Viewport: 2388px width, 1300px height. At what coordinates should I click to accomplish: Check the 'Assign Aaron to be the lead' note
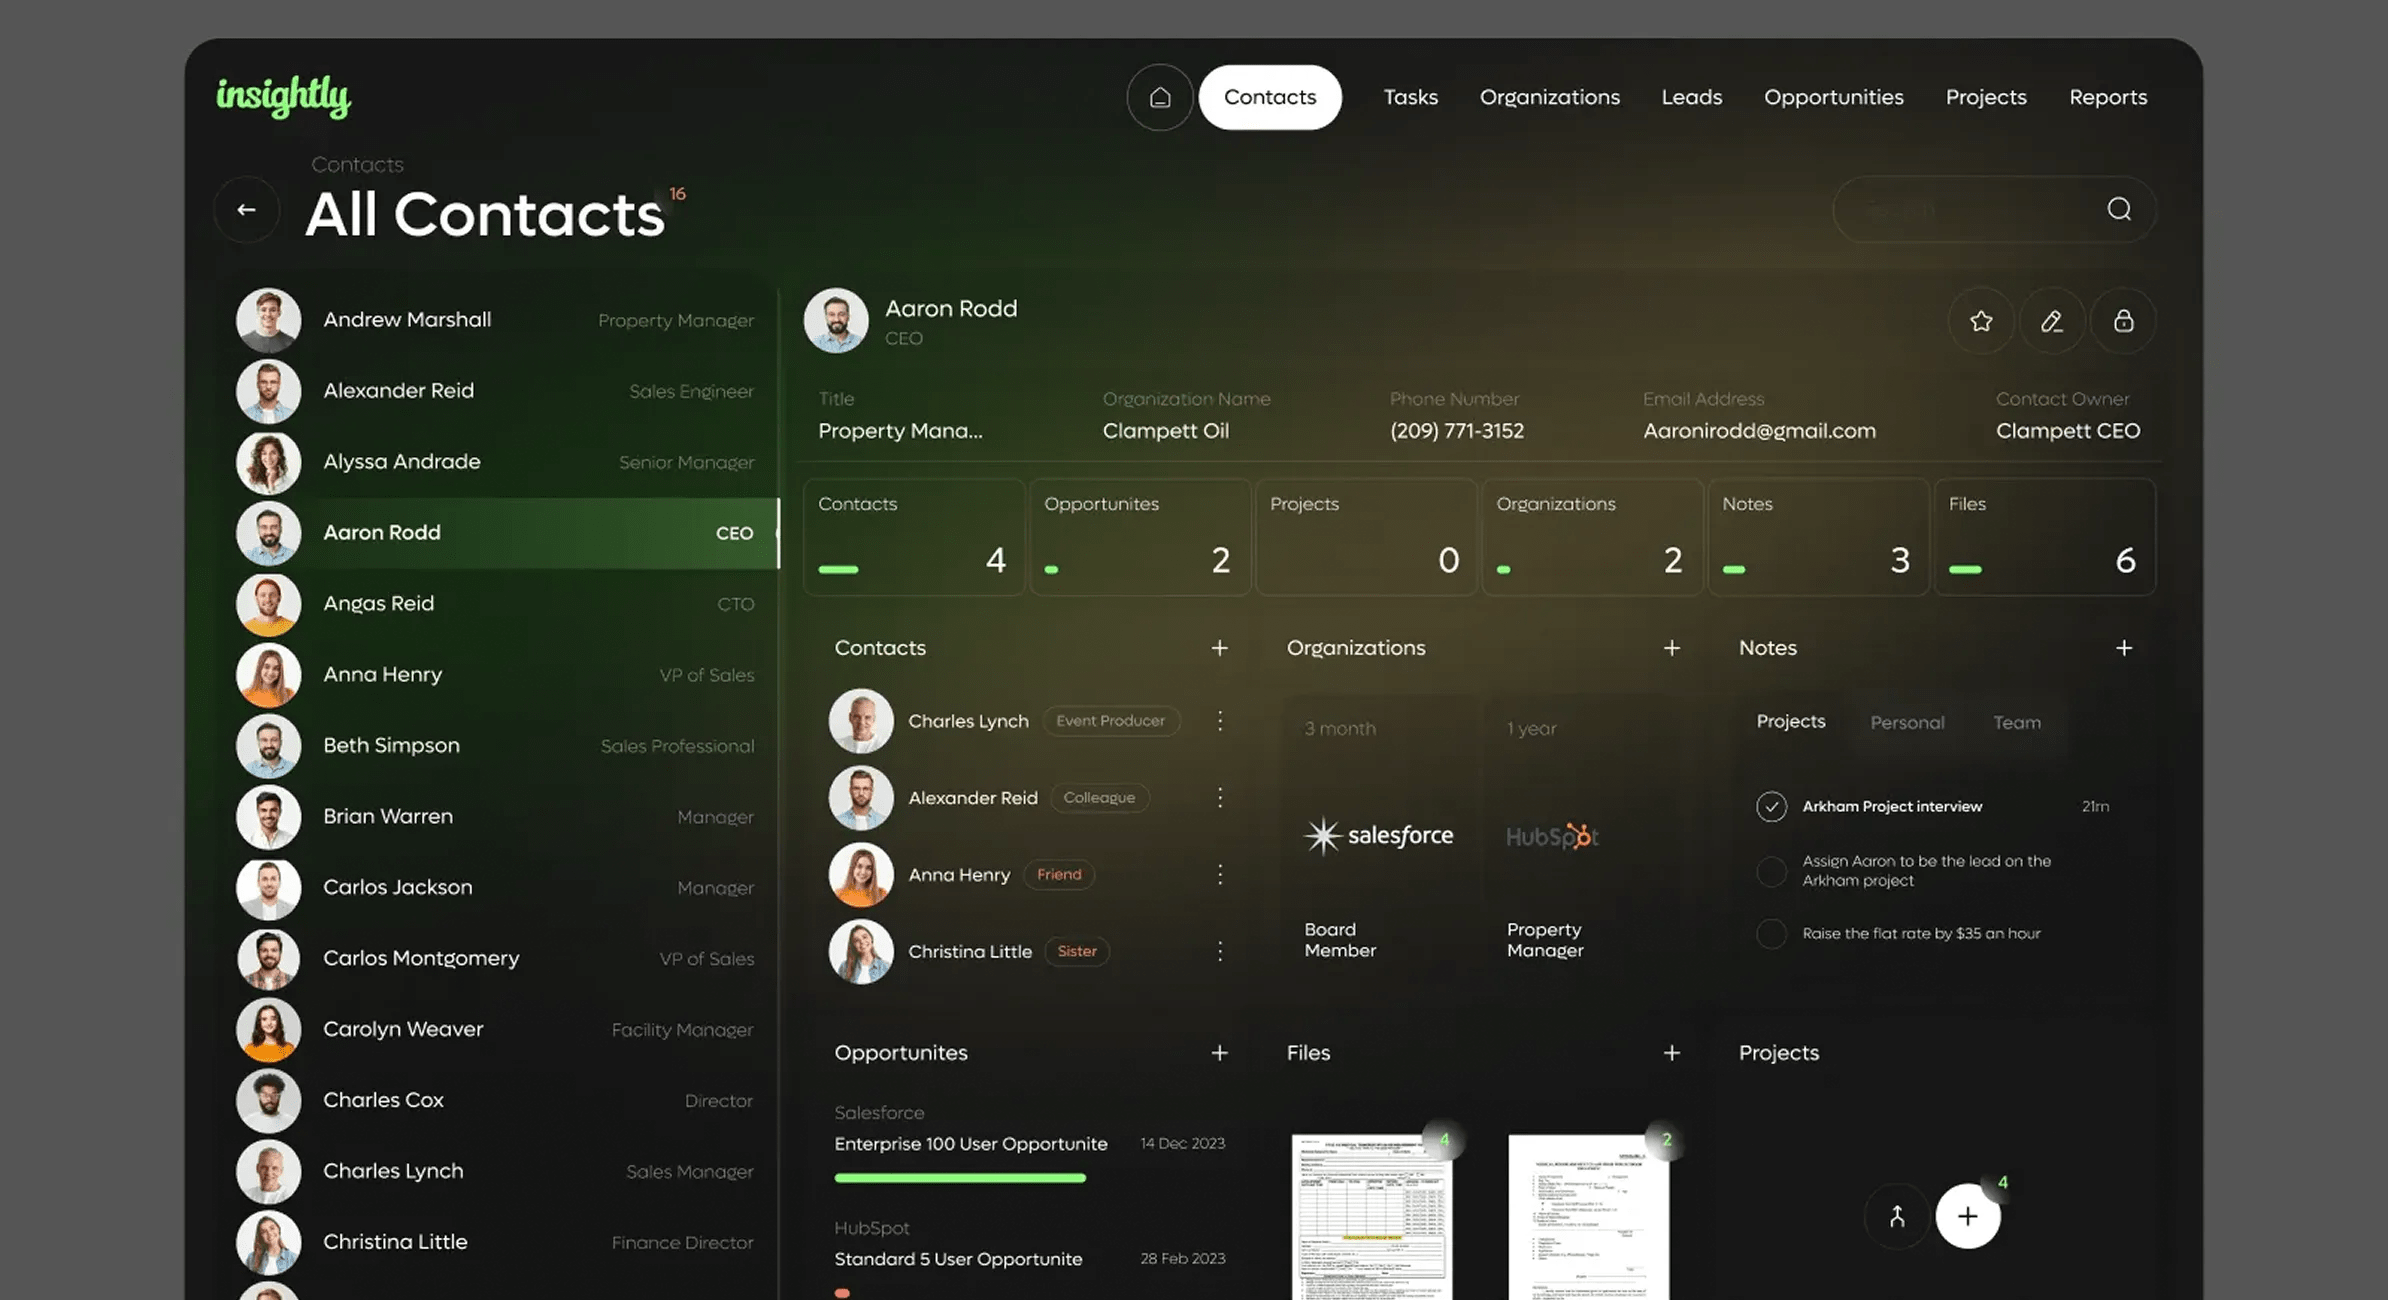[1771, 871]
